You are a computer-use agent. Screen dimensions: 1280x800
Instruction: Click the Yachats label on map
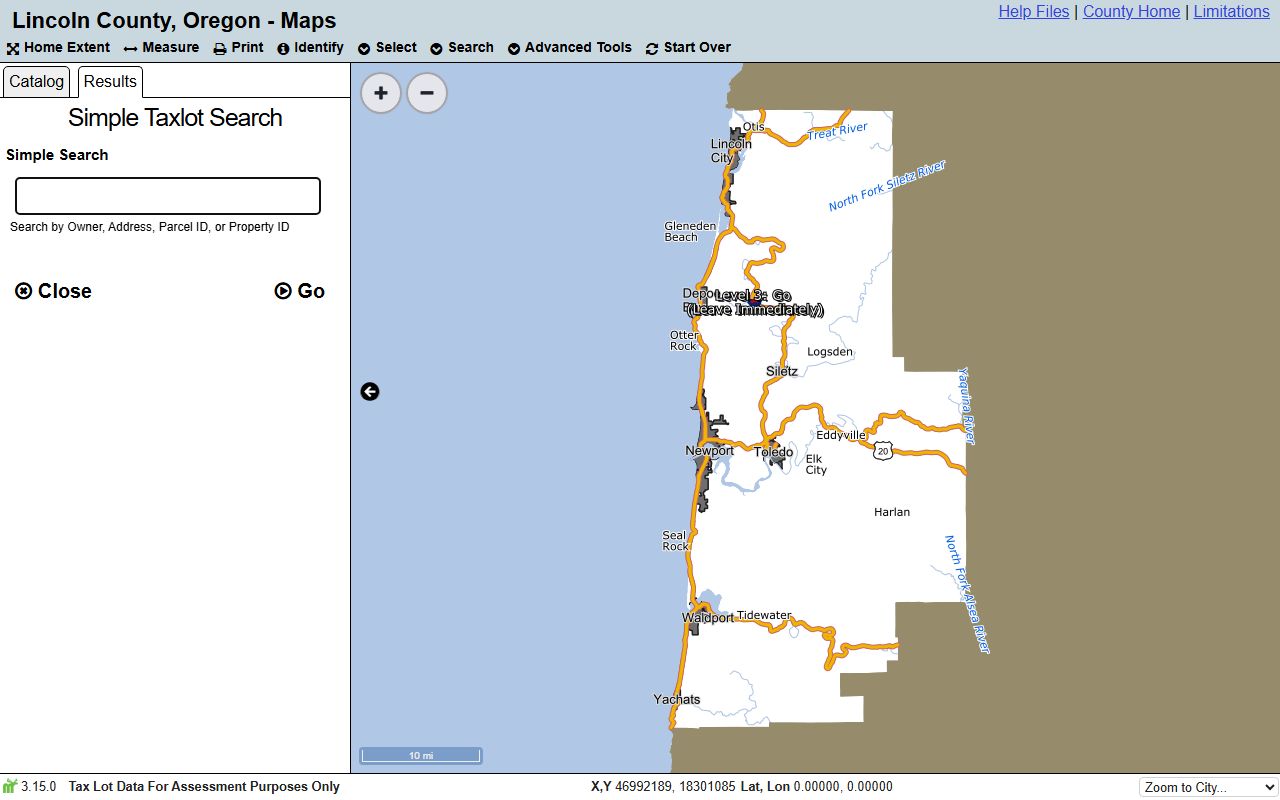(677, 699)
